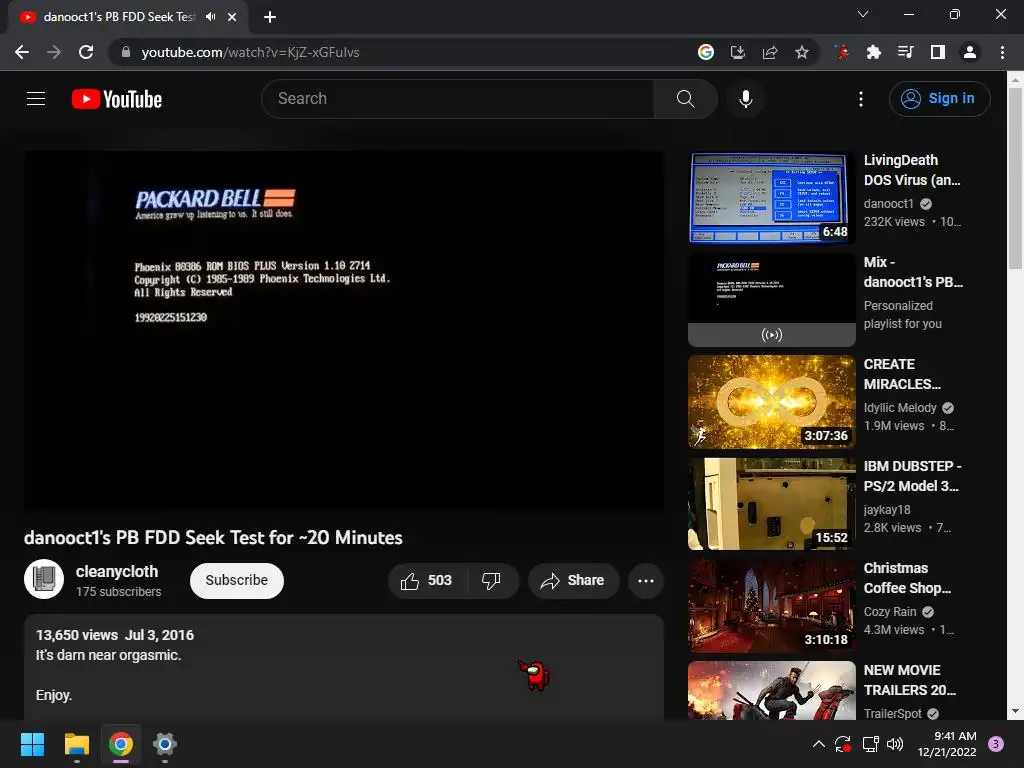
Task: Open Chrome profile icon
Action: pos(969,52)
